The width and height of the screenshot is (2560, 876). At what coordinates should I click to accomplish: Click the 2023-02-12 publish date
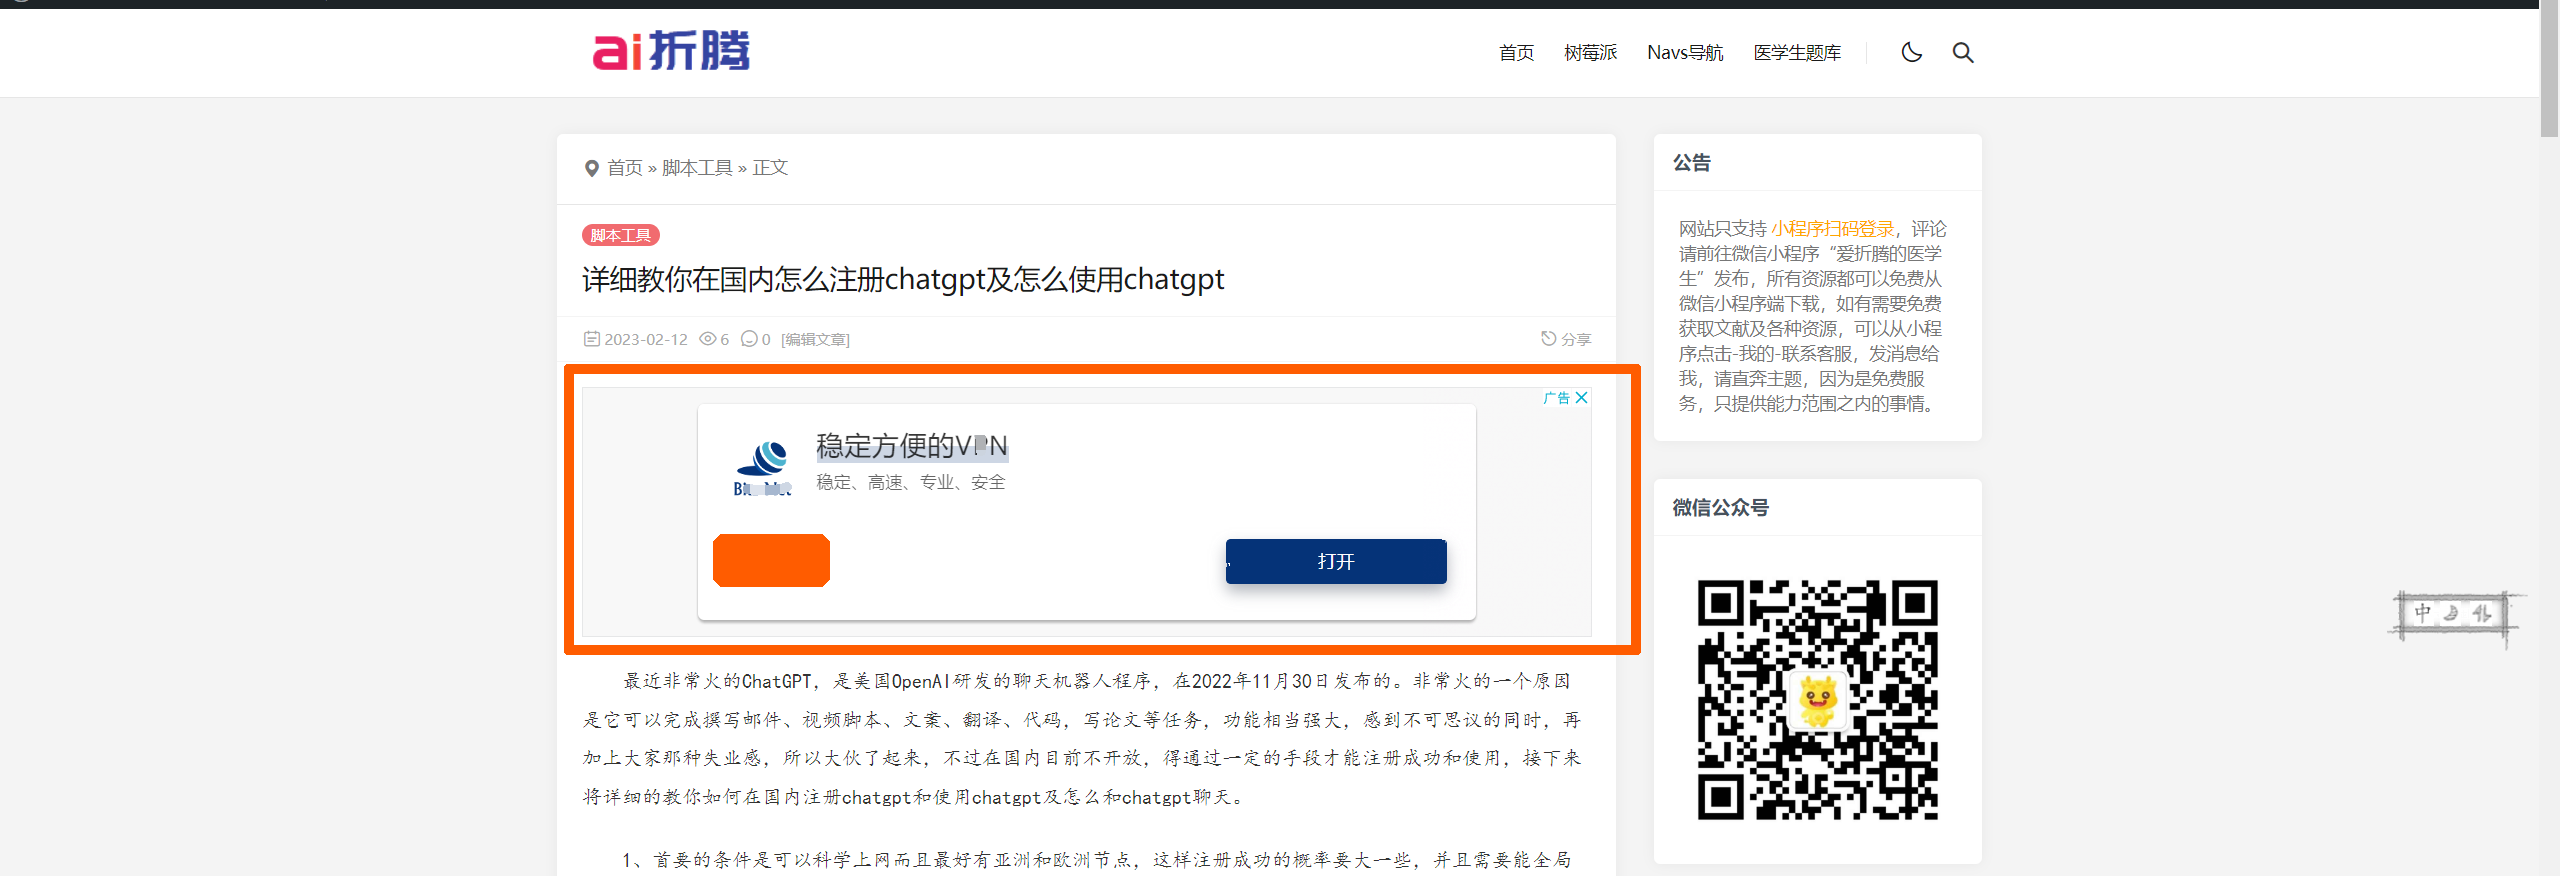646,339
